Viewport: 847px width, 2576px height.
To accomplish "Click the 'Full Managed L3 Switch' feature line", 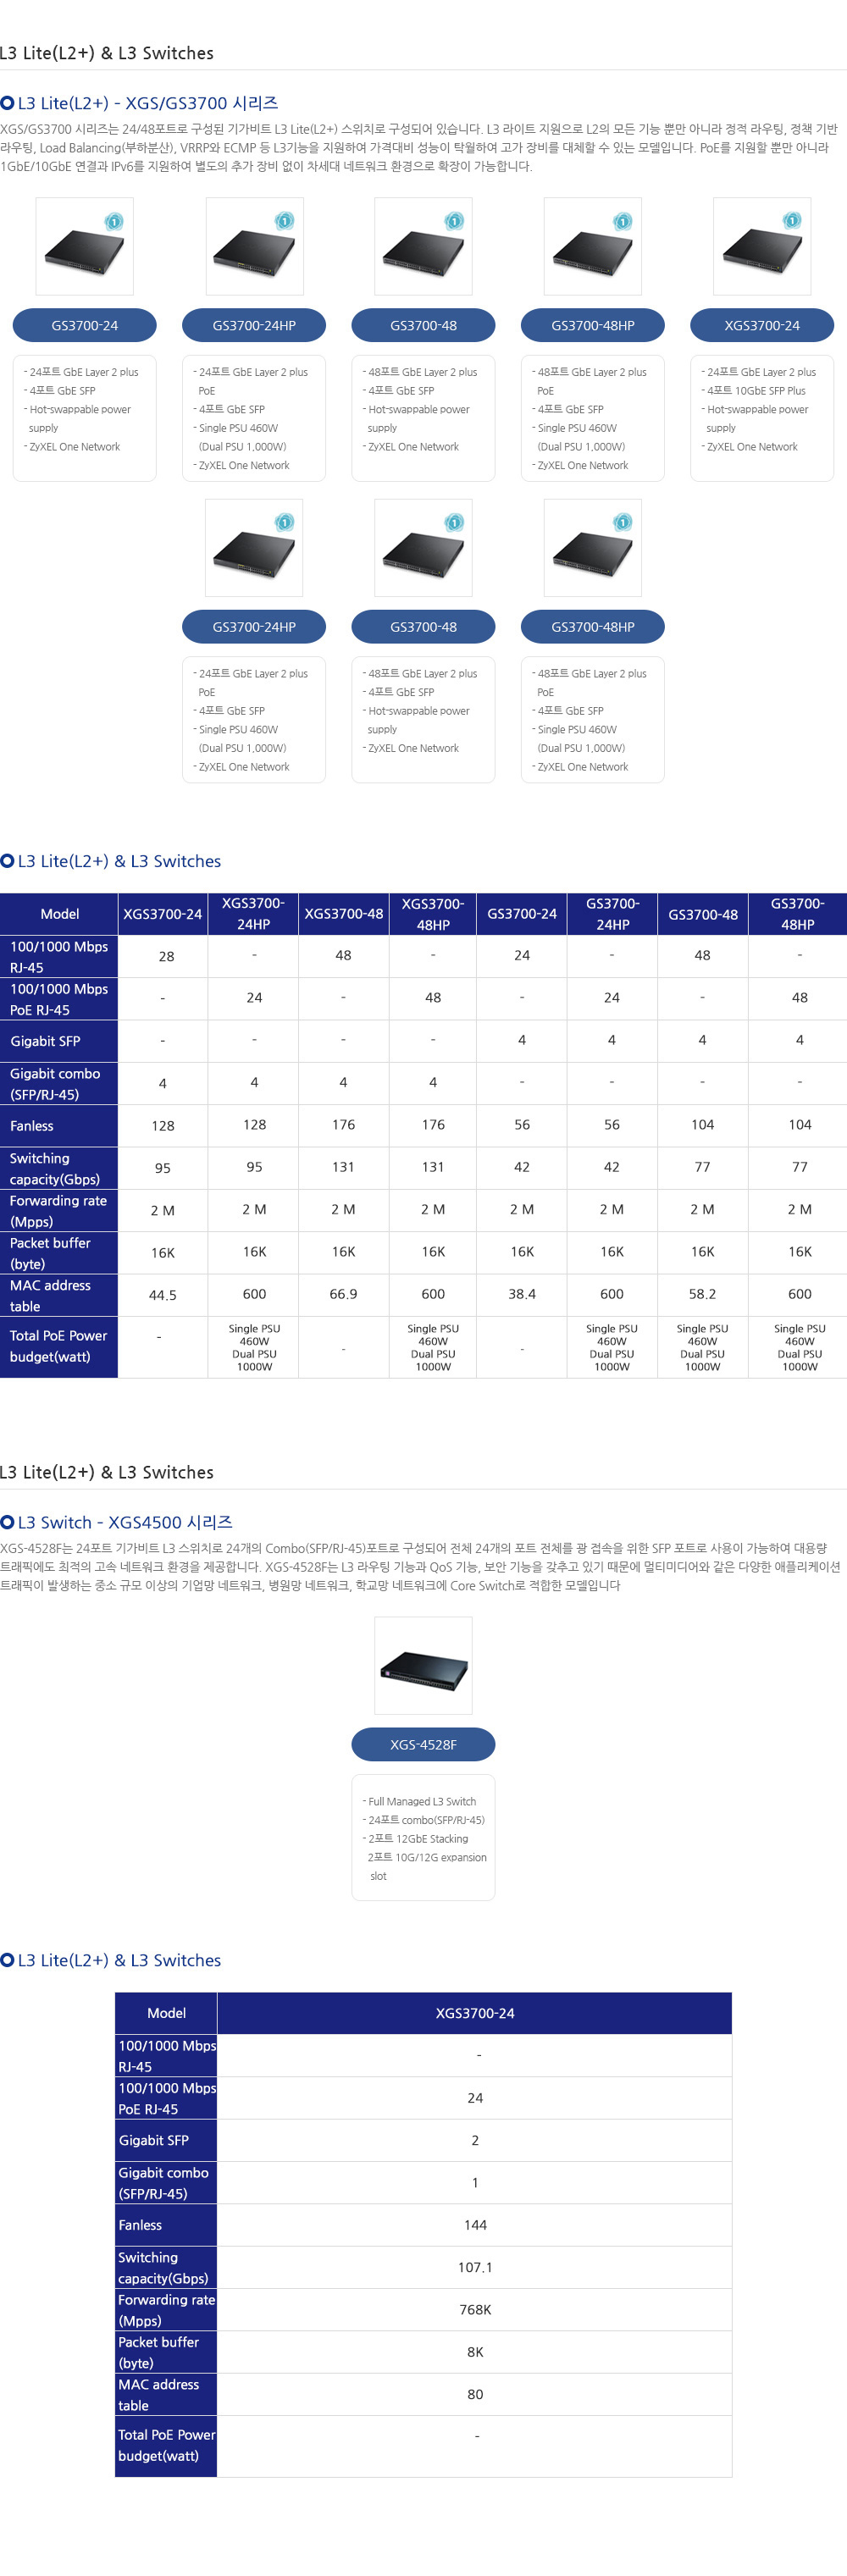I will pyautogui.click(x=420, y=1802).
